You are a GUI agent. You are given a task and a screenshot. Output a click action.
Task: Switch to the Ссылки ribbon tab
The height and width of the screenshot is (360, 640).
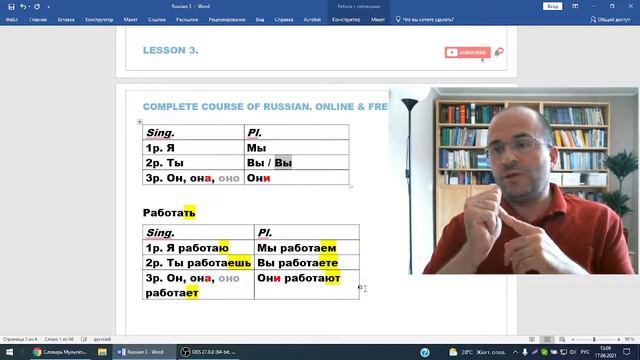pyautogui.click(x=157, y=20)
